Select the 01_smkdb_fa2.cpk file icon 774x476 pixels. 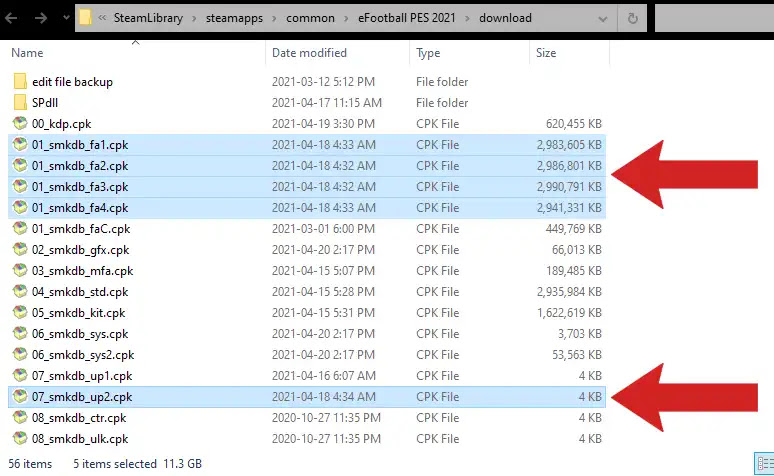20,165
